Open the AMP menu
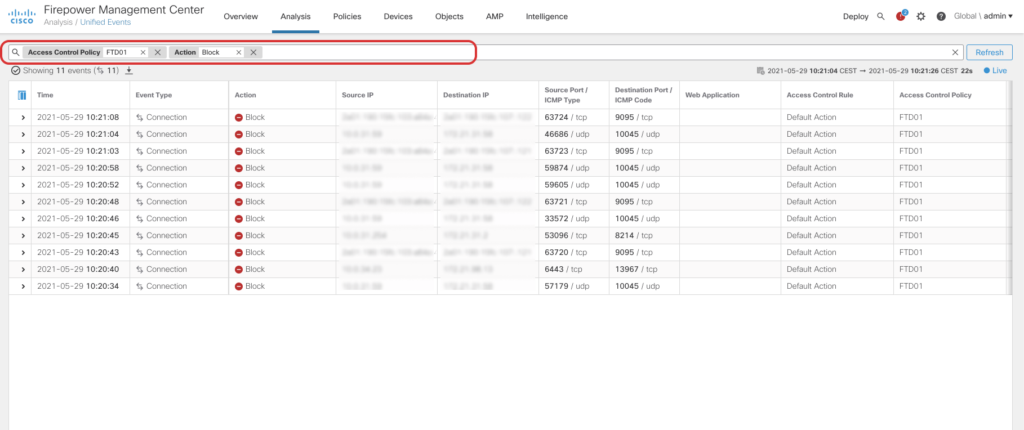The width and height of the screenshot is (1024, 430). (x=494, y=16)
